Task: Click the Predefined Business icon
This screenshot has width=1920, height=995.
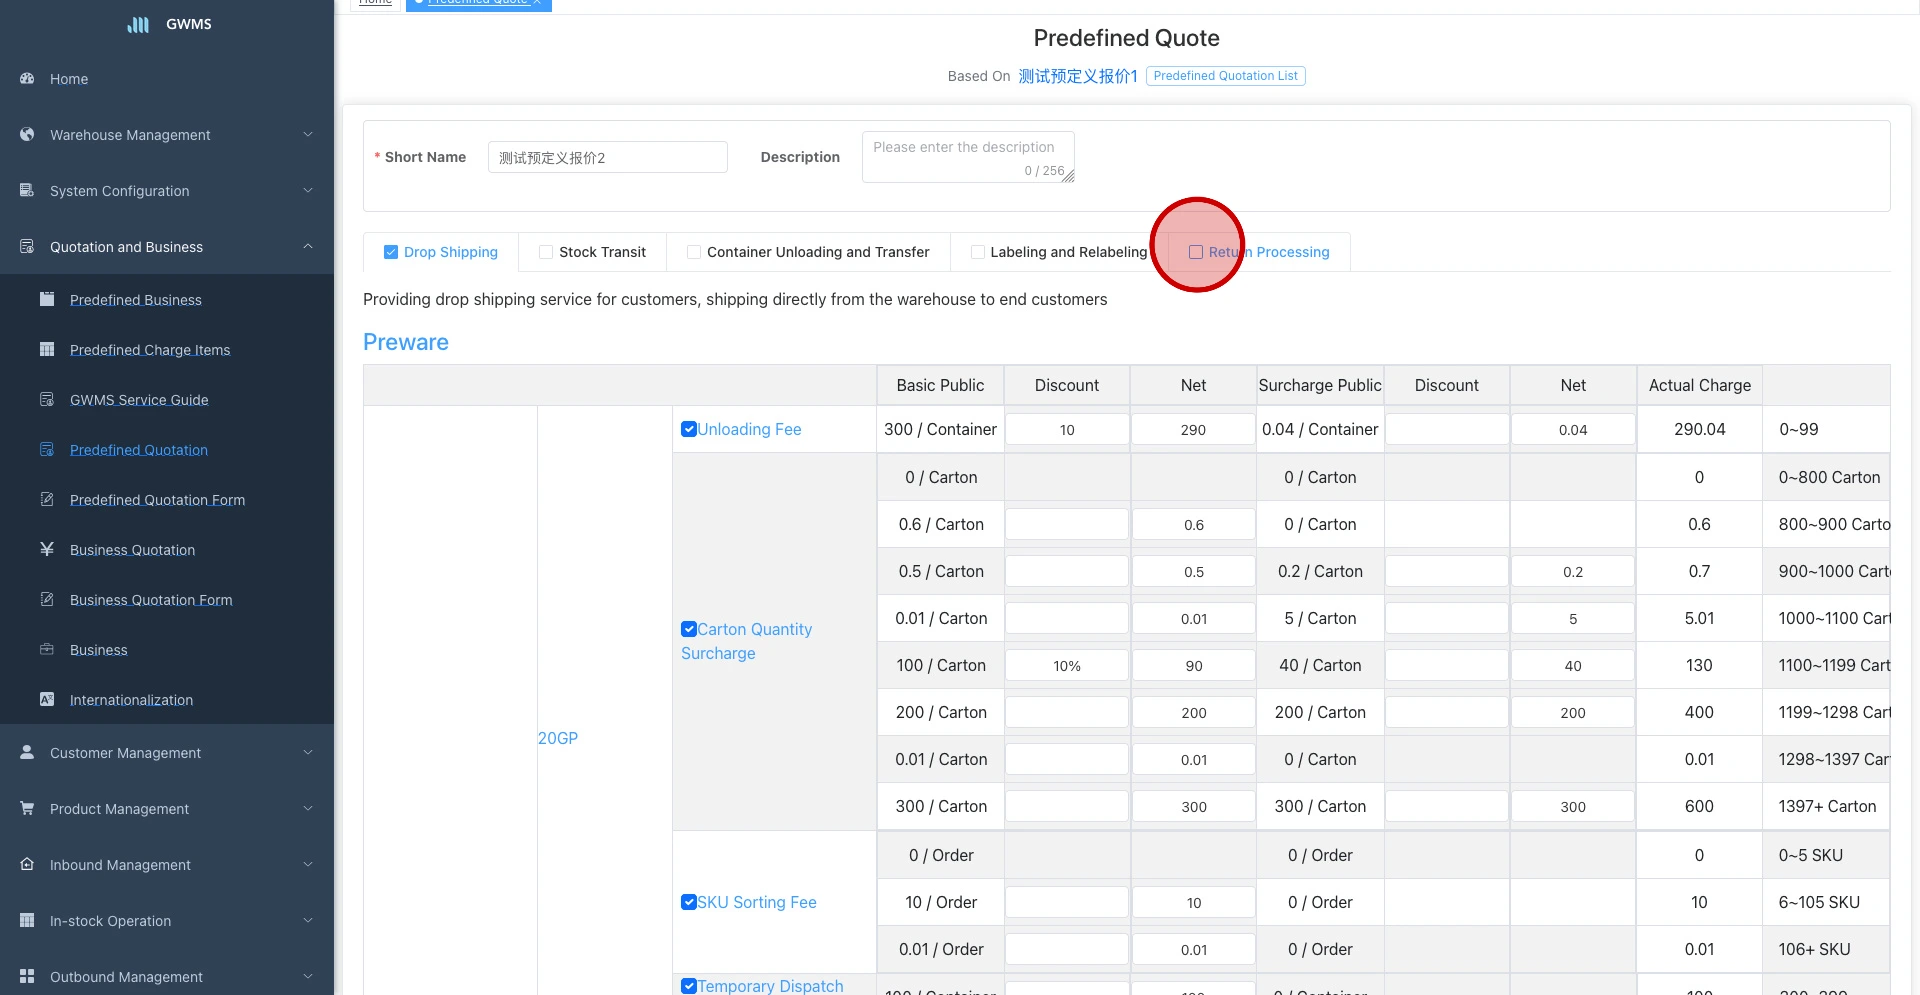Action: [x=47, y=299]
